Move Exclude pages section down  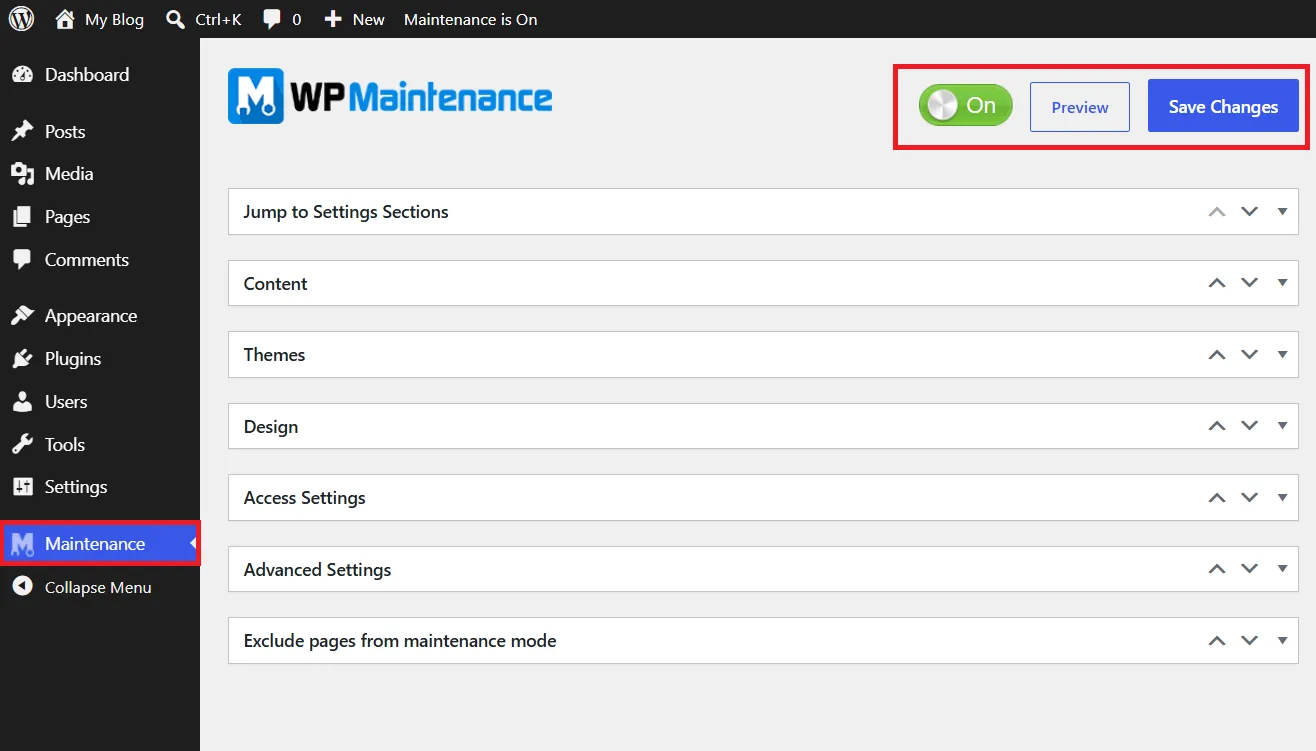pyautogui.click(x=1249, y=640)
